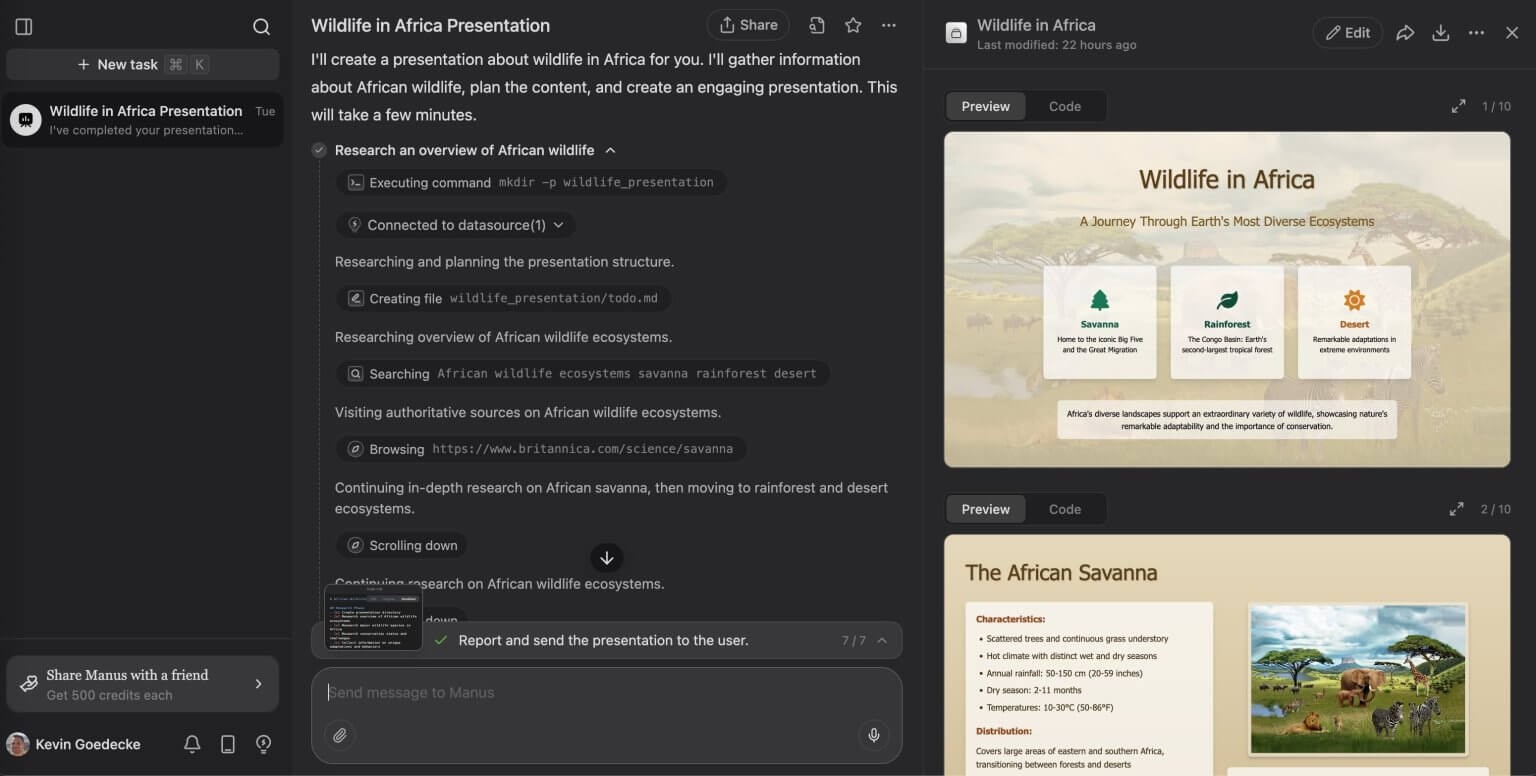Open the three-dot menu on the Wildlife panel

coord(1476,32)
